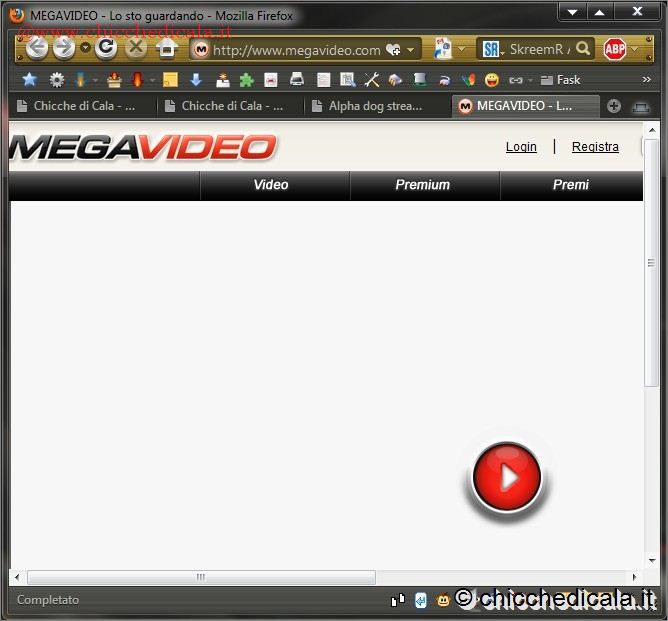Expand the Adblock Plus dropdown arrow

(634, 49)
